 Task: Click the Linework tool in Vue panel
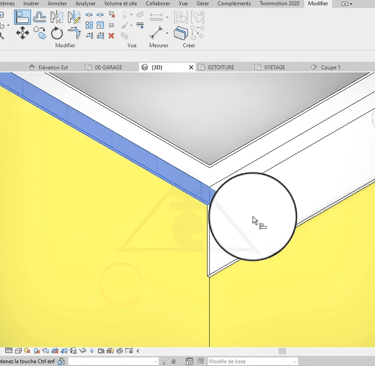(x=140, y=25)
